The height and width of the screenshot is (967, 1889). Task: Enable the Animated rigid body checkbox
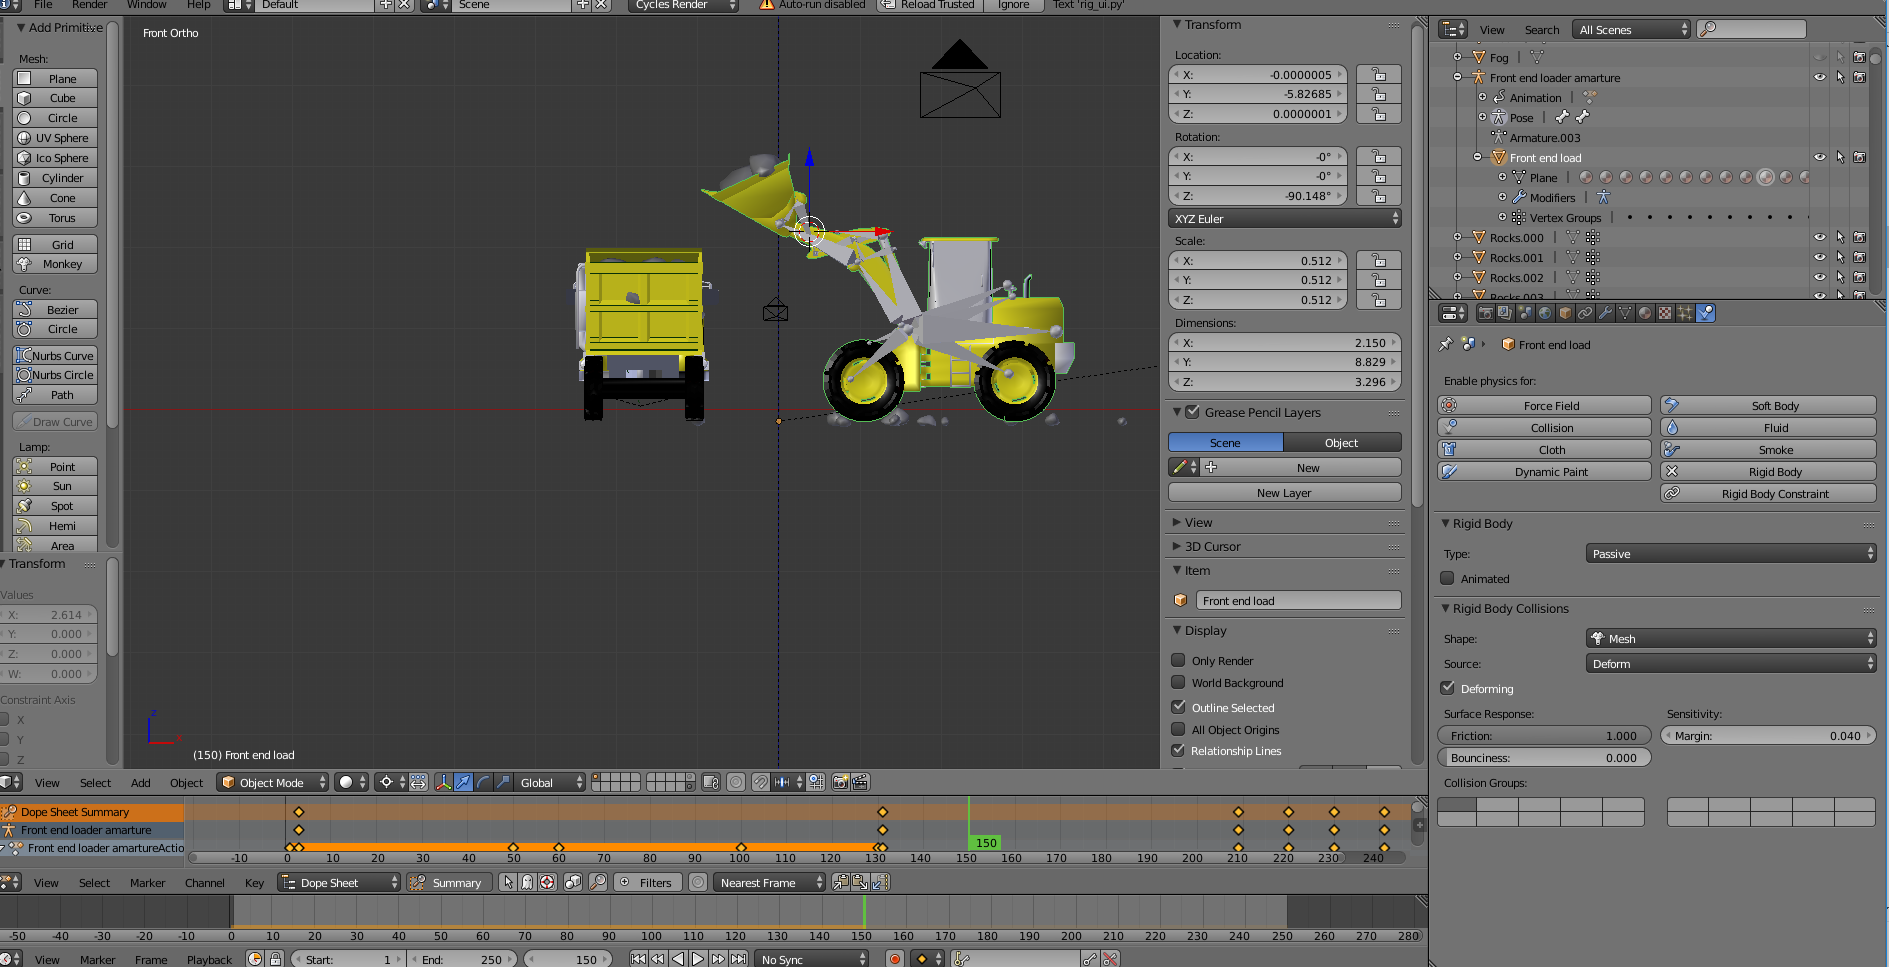click(1447, 578)
